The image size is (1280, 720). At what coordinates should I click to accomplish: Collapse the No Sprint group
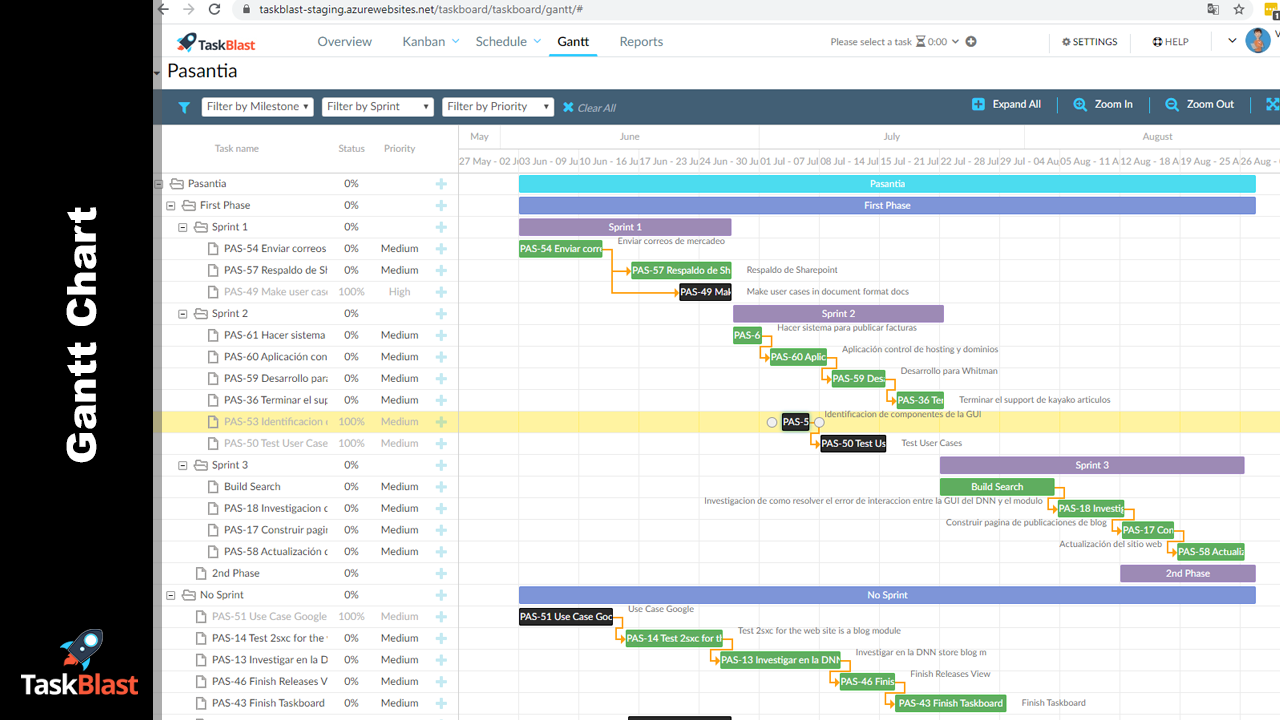pyautogui.click(x=171, y=595)
